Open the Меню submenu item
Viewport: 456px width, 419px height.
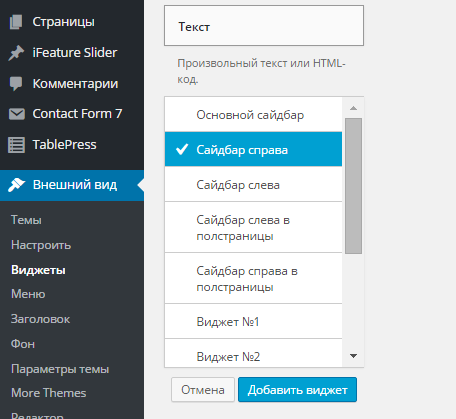28,294
